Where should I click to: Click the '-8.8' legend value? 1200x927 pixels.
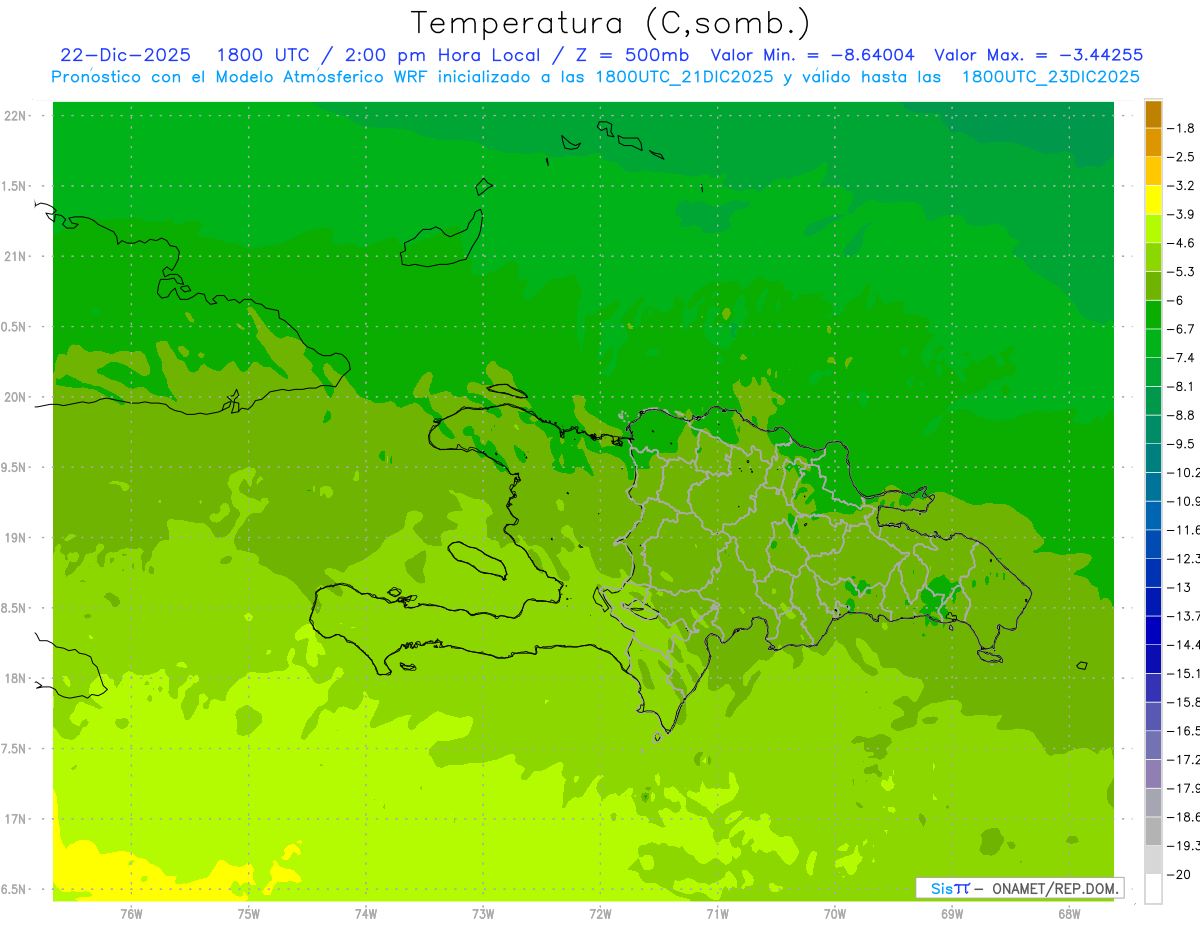[x=1181, y=415]
